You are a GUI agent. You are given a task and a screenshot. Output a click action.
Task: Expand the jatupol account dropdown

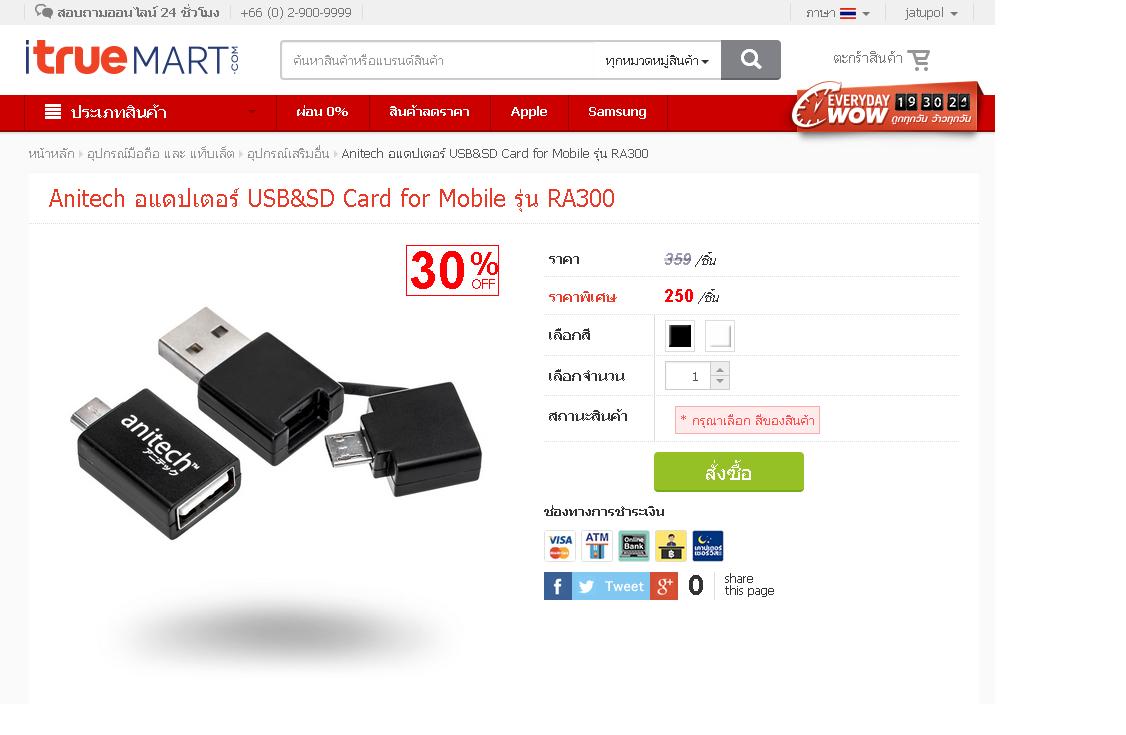coord(931,13)
